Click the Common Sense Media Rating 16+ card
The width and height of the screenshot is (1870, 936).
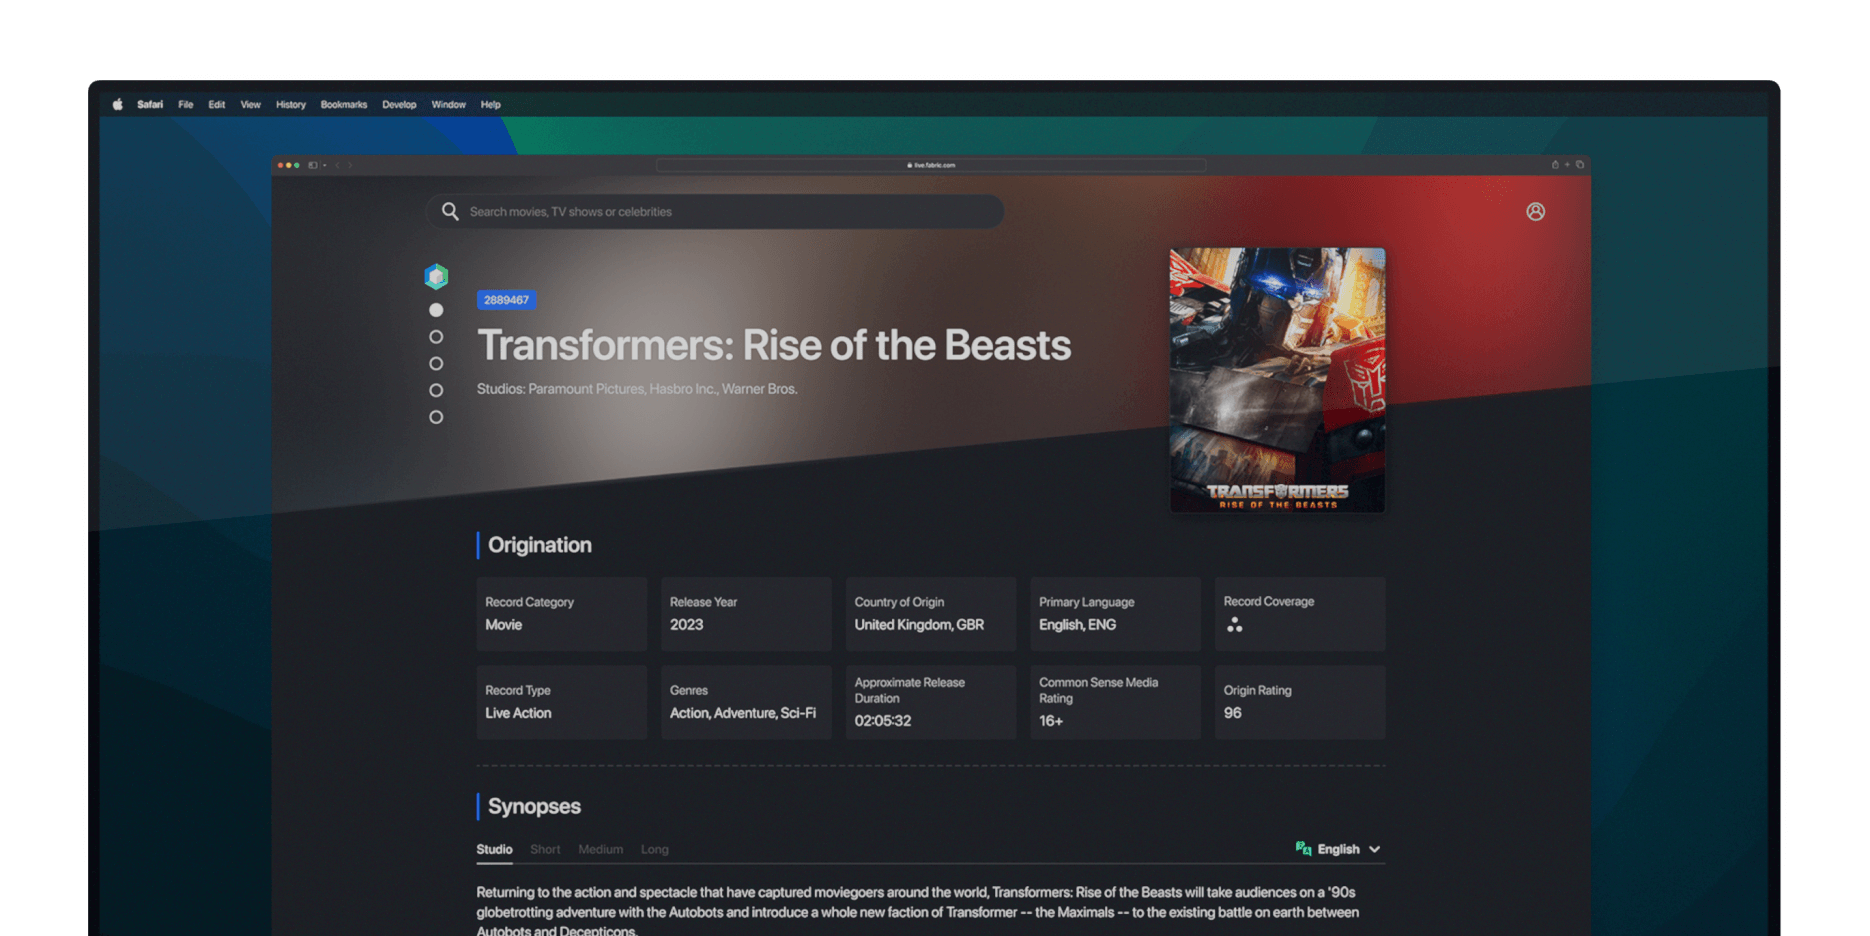1115,702
